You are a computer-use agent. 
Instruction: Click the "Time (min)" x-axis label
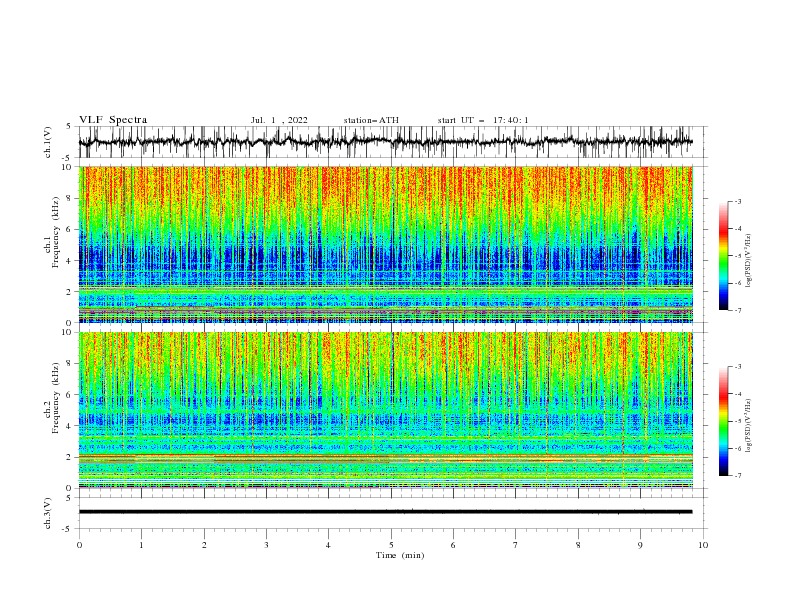[400, 555]
